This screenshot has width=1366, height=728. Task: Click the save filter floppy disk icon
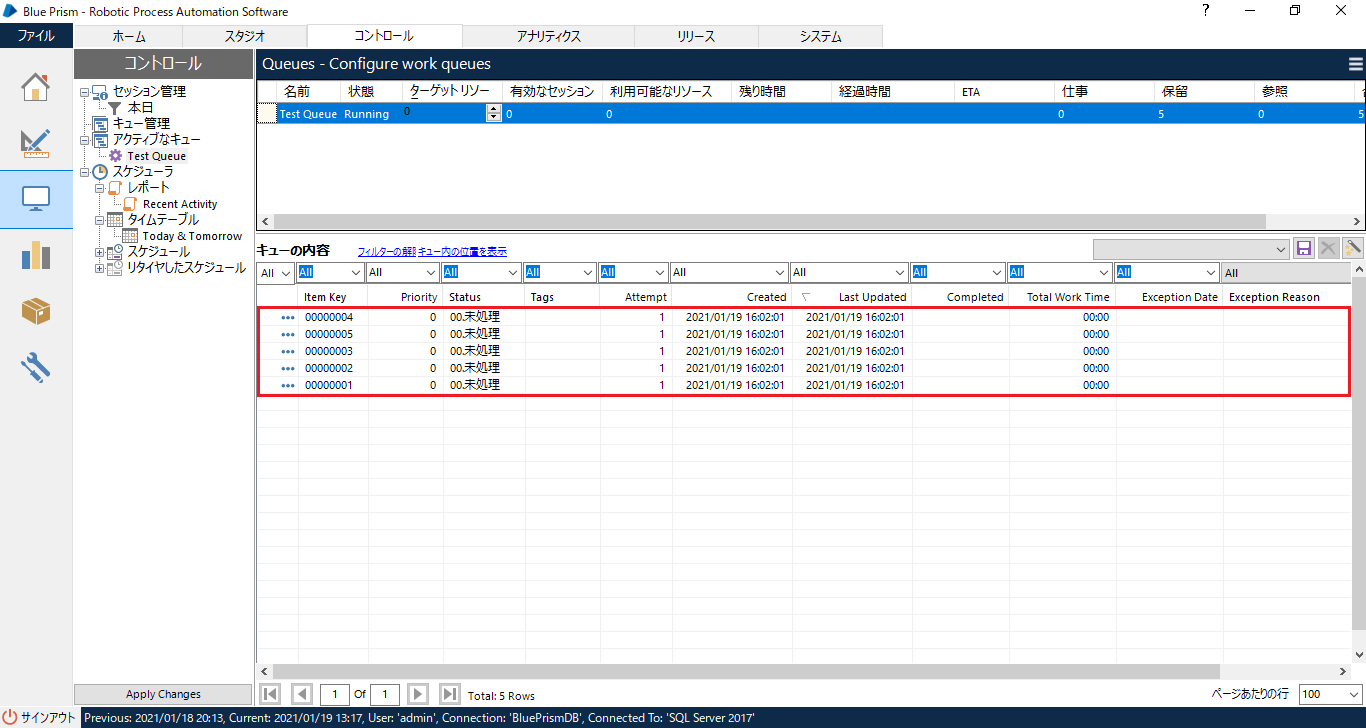coord(1304,248)
